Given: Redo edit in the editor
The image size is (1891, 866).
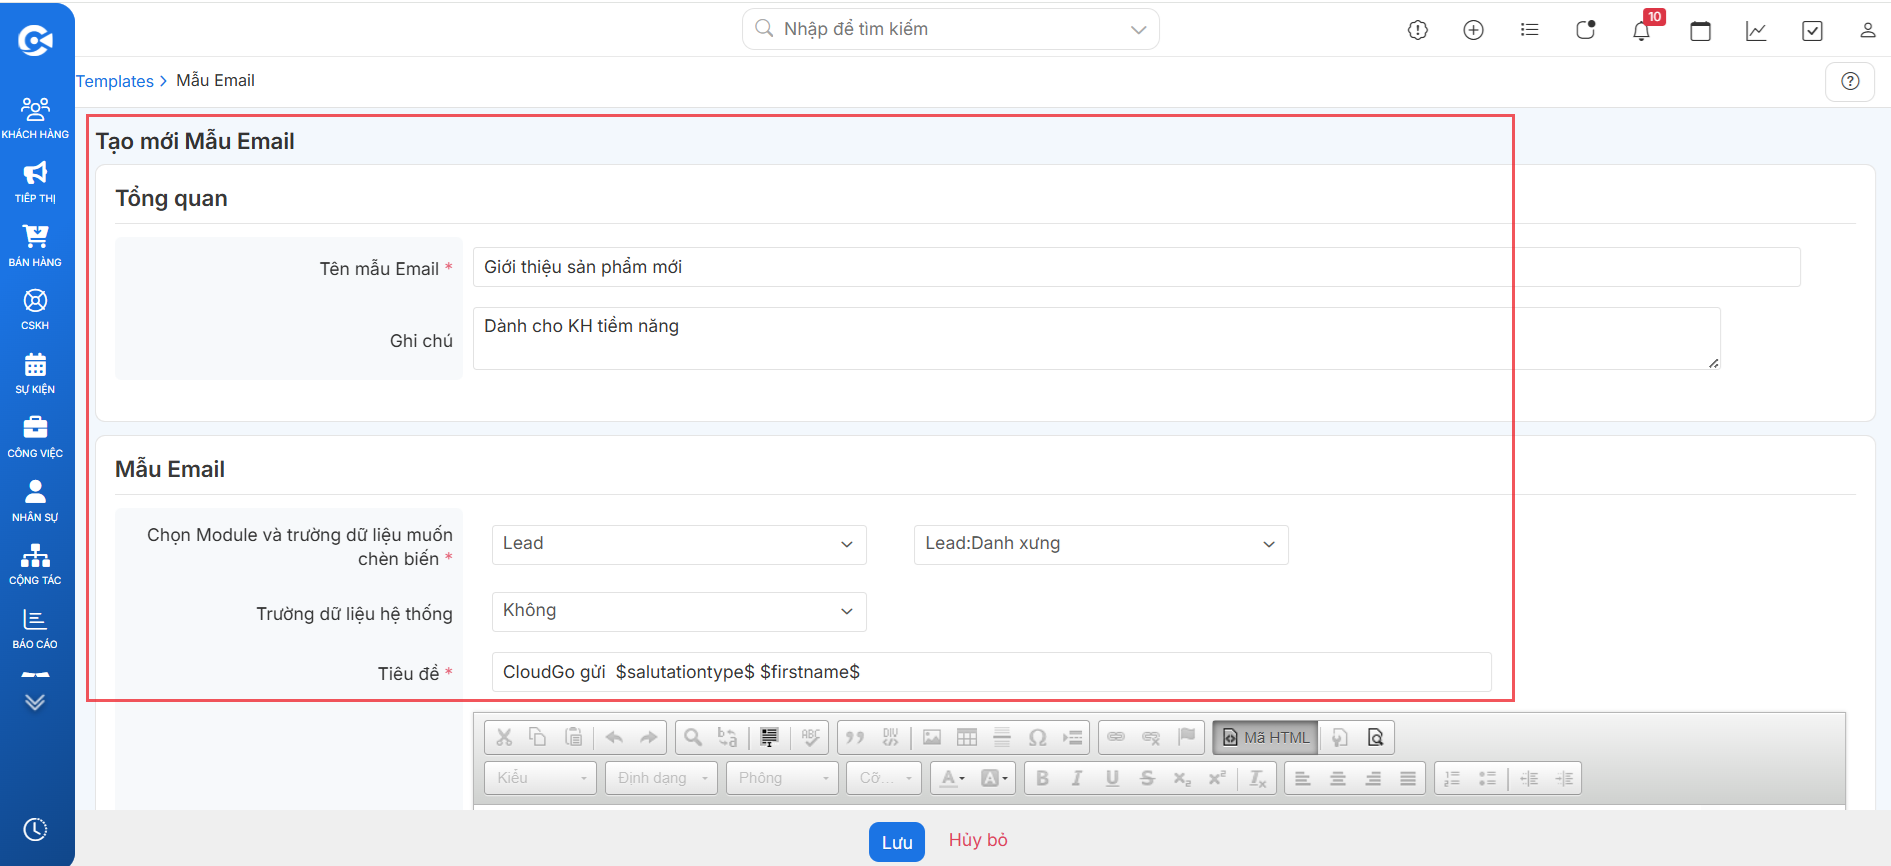Looking at the screenshot, I should click(x=649, y=737).
